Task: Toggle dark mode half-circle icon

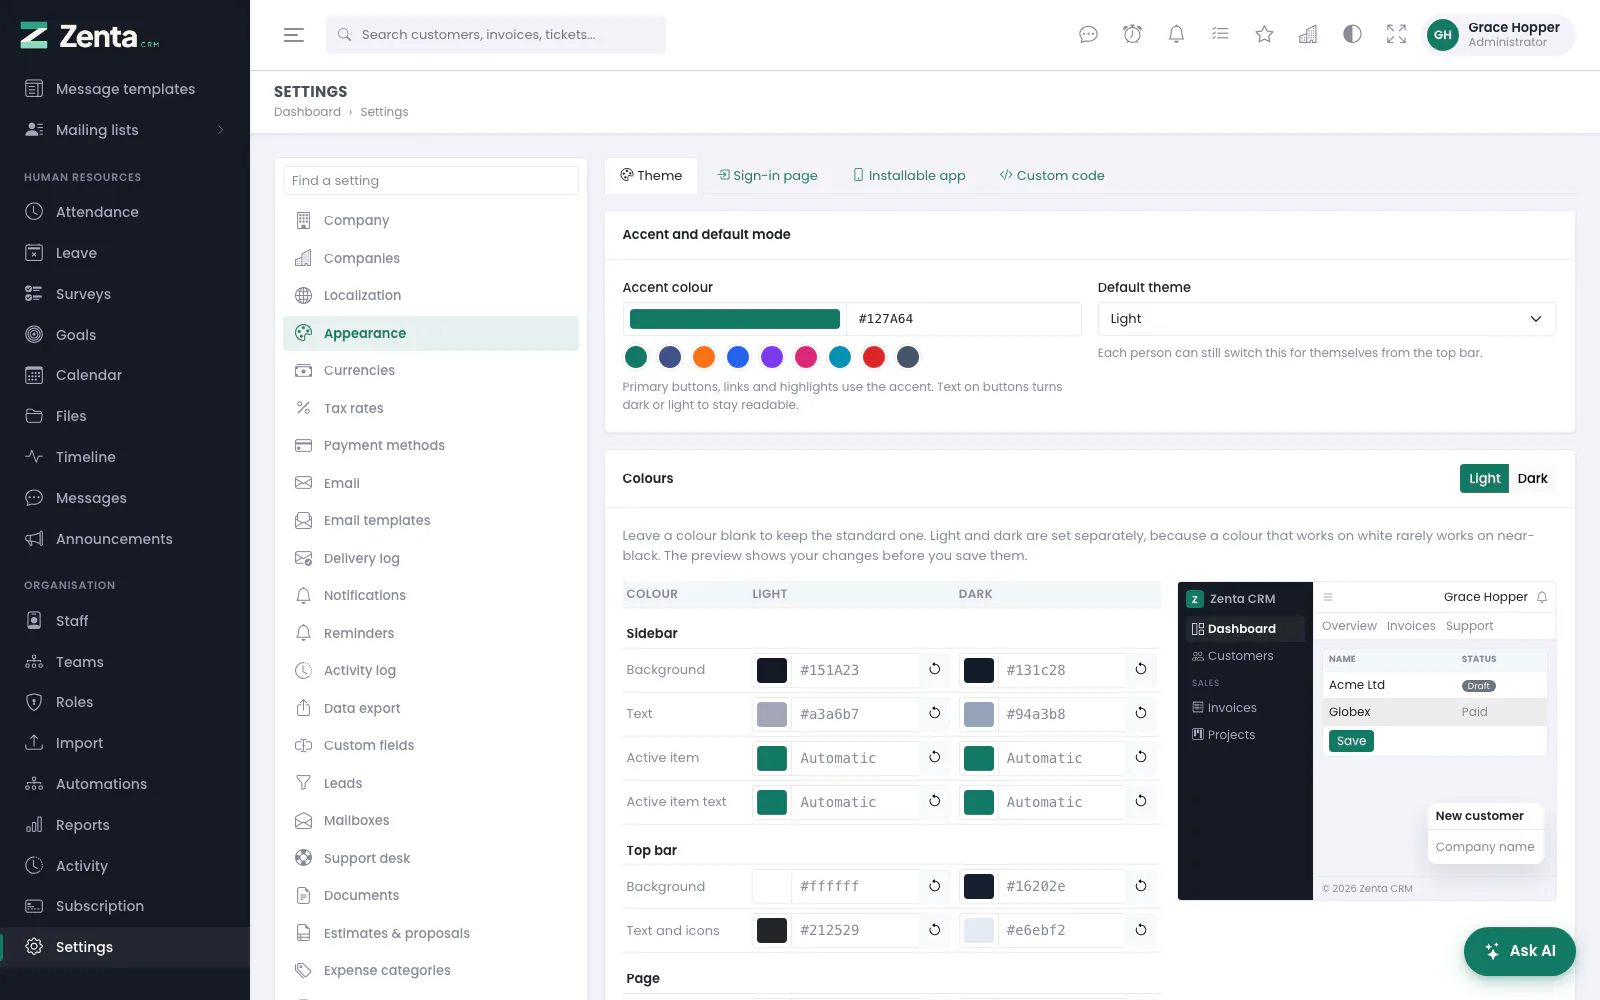Action: 1352,35
